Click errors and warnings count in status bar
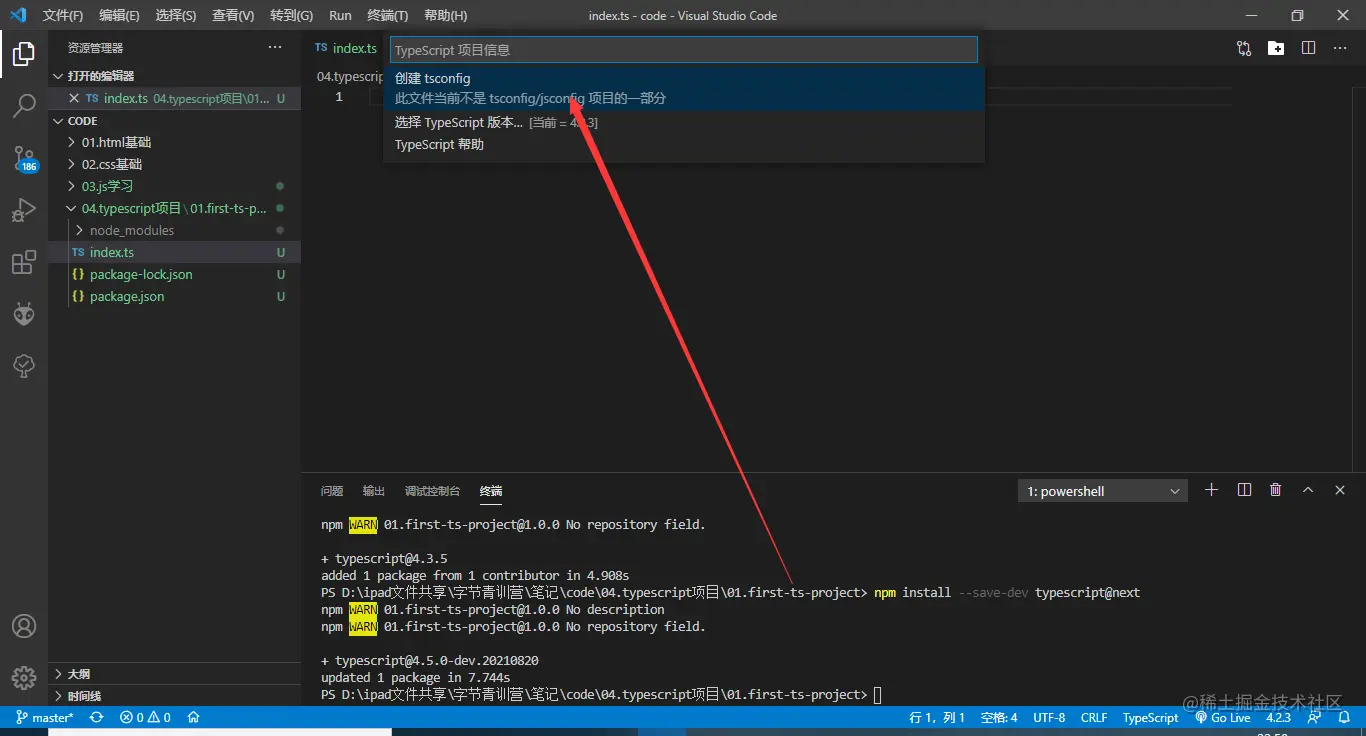The height and width of the screenshot is (736, 1366). coord(145,717)
